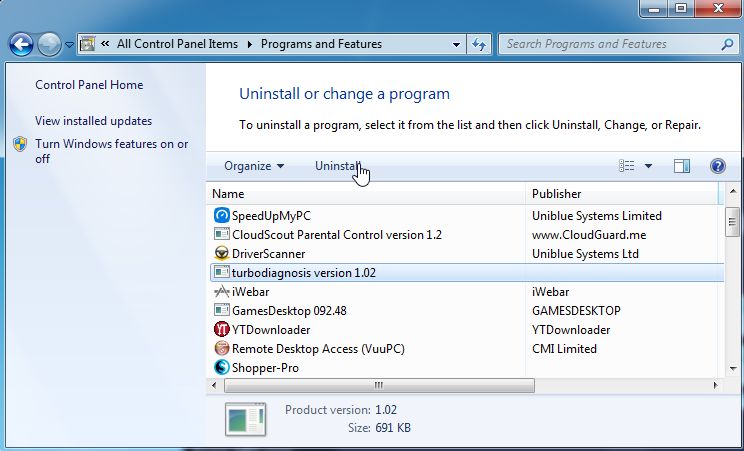This screenshot has height=451, width=744.
Task: Select SpeedUpMyPC entry name
Action: tap(271, 216)
